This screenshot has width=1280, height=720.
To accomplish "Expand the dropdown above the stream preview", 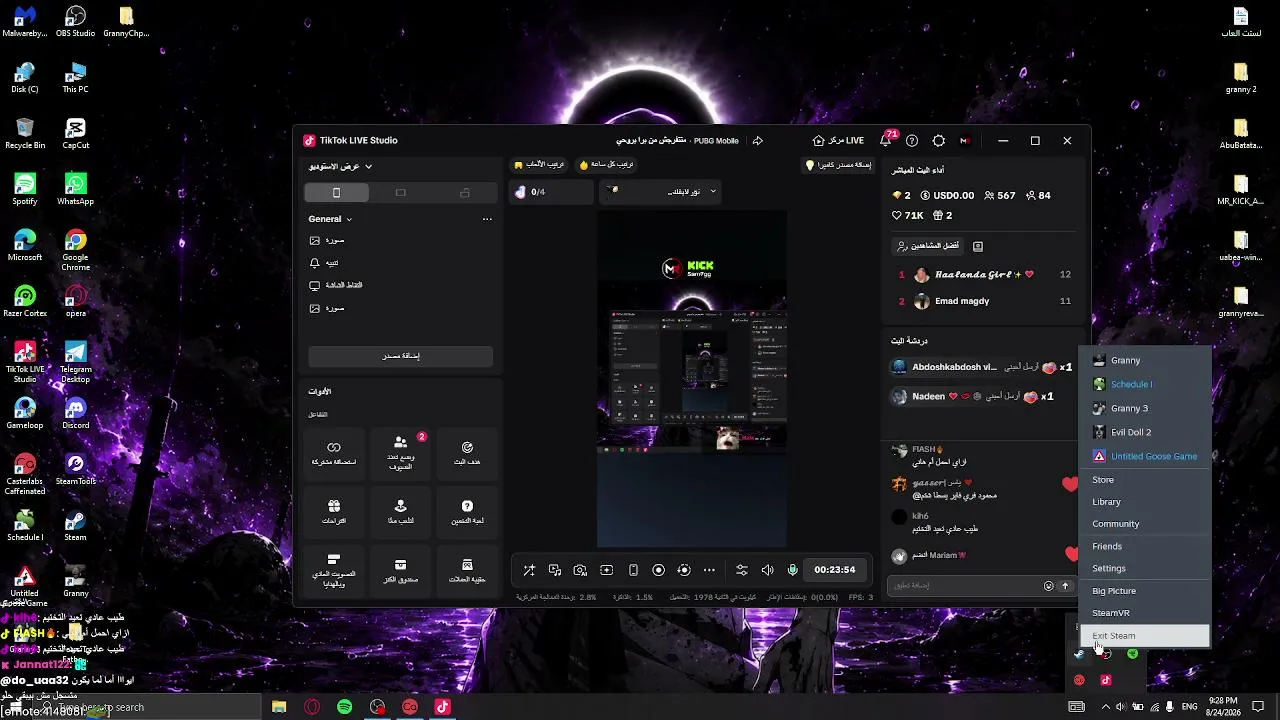I will (x=661, y=191).
